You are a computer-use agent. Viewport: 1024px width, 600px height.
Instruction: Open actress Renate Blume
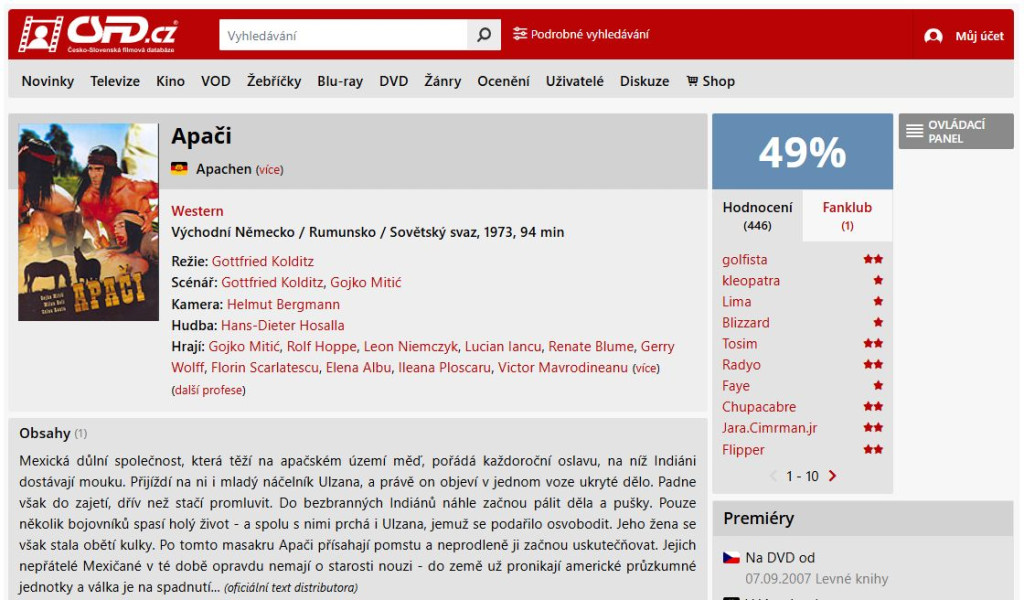pos(591,346)
